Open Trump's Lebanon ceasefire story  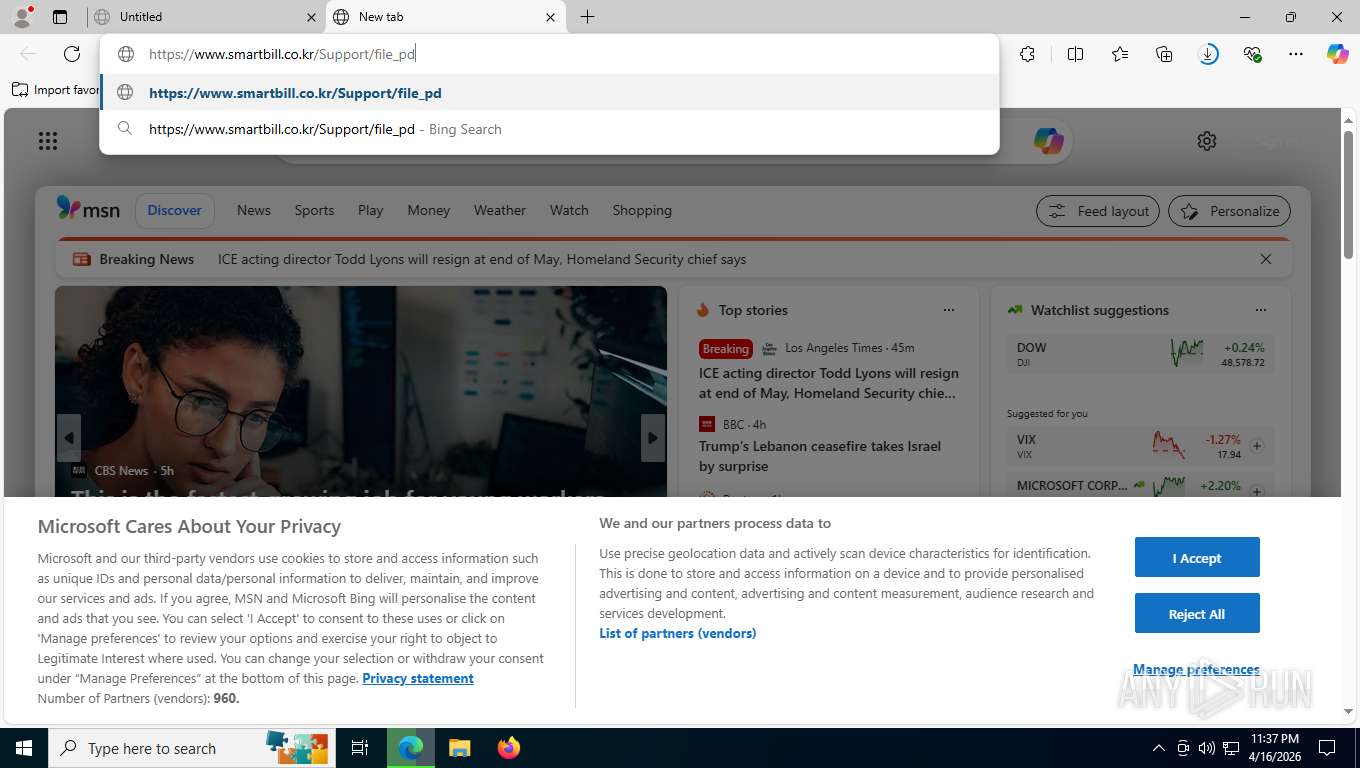click(820, 456)
